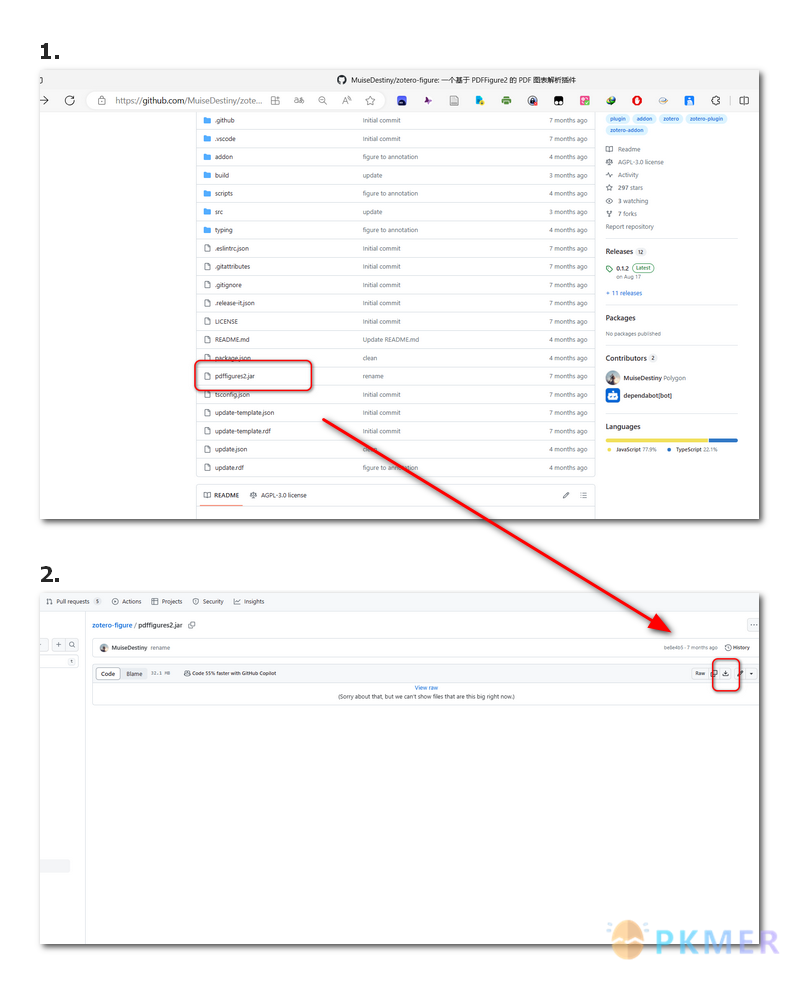Click the 7 forks link
This screenshot has height=985, width=800.
621,214
